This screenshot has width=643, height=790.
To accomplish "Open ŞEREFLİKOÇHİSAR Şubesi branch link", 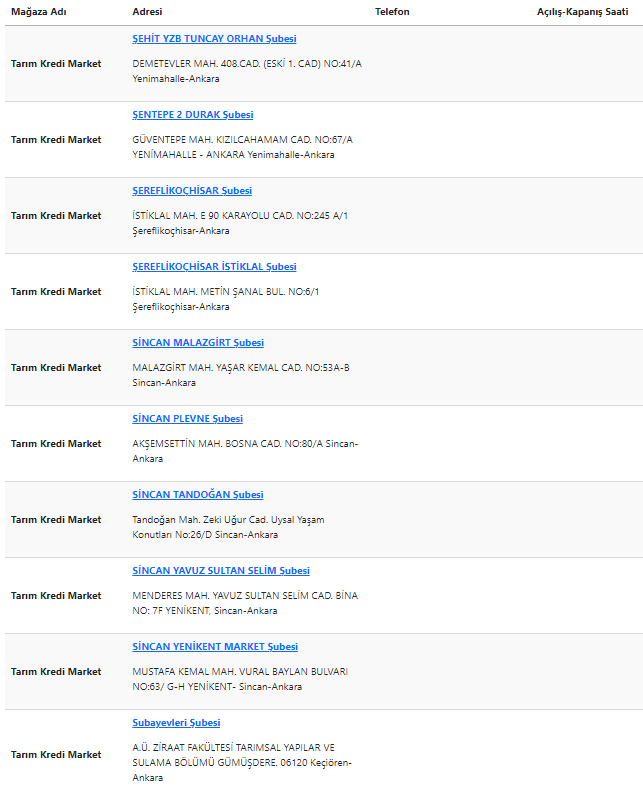I will pos(192,191).
